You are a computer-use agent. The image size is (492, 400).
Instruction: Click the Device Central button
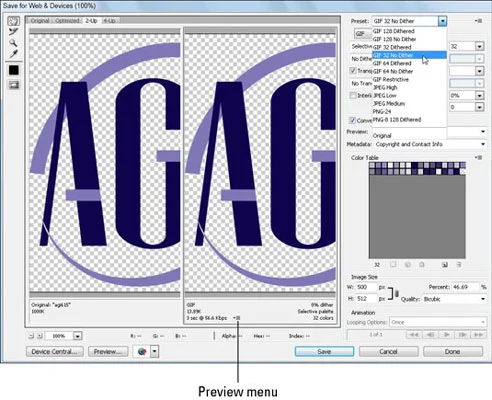coord(55,351)
